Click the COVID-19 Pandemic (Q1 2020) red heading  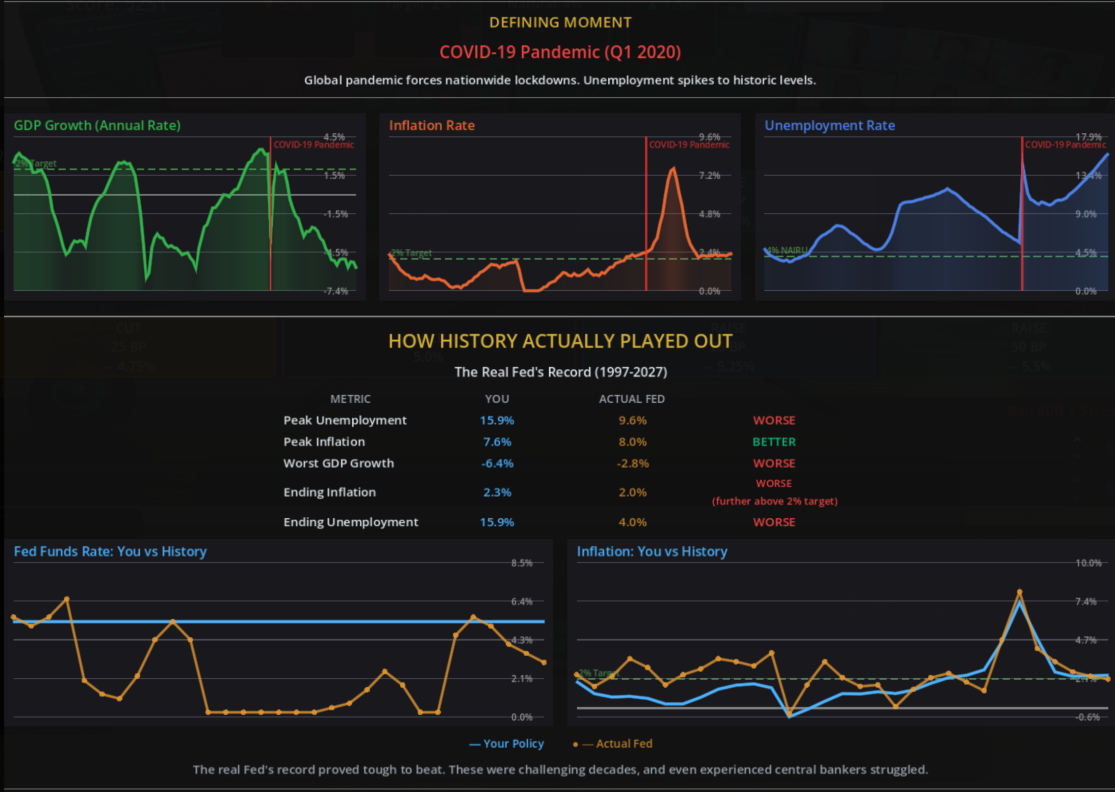[x=560, y=52]
